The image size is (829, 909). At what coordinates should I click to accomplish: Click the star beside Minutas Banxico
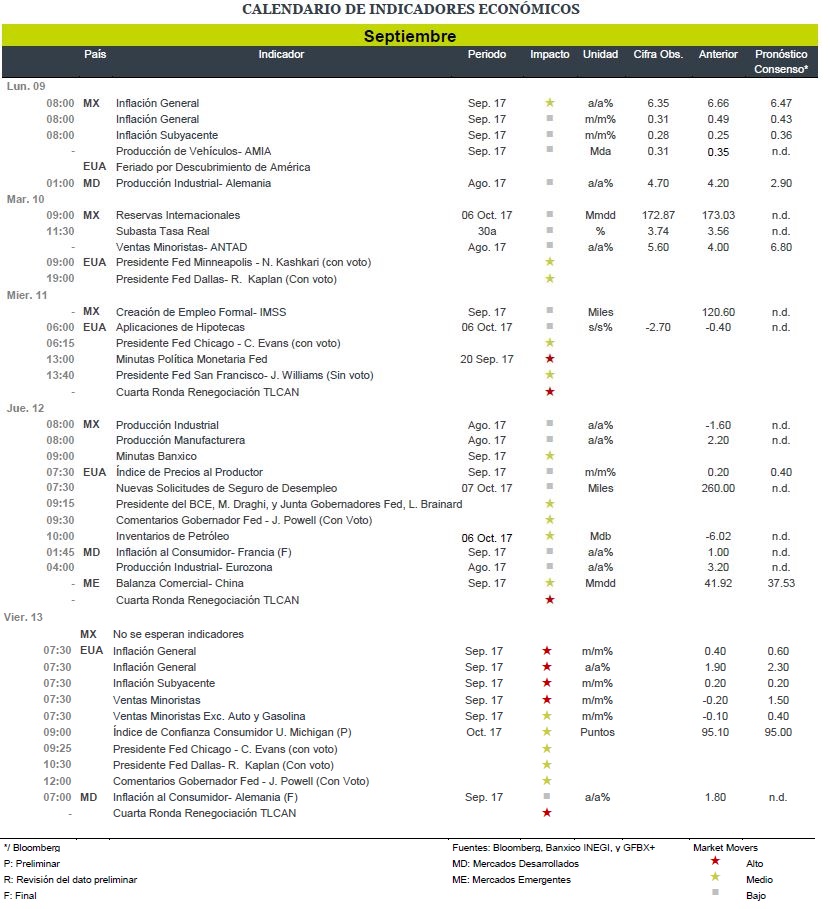[550, 456]
